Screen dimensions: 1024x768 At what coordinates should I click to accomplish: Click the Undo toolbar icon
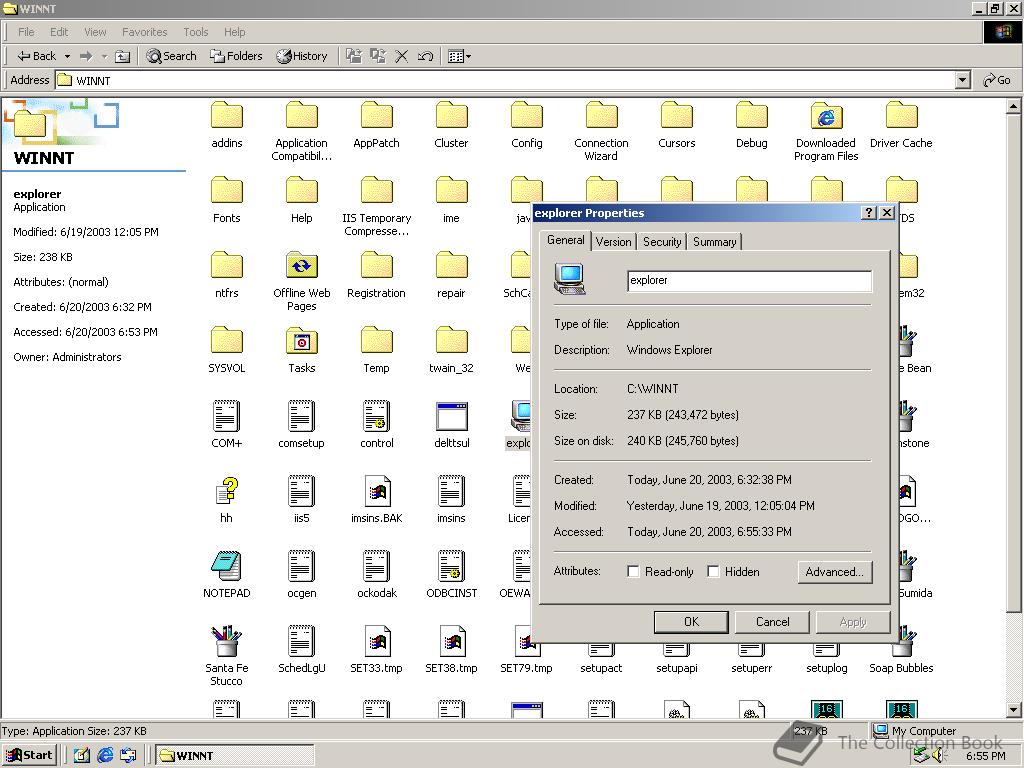[x=425, y=56]
